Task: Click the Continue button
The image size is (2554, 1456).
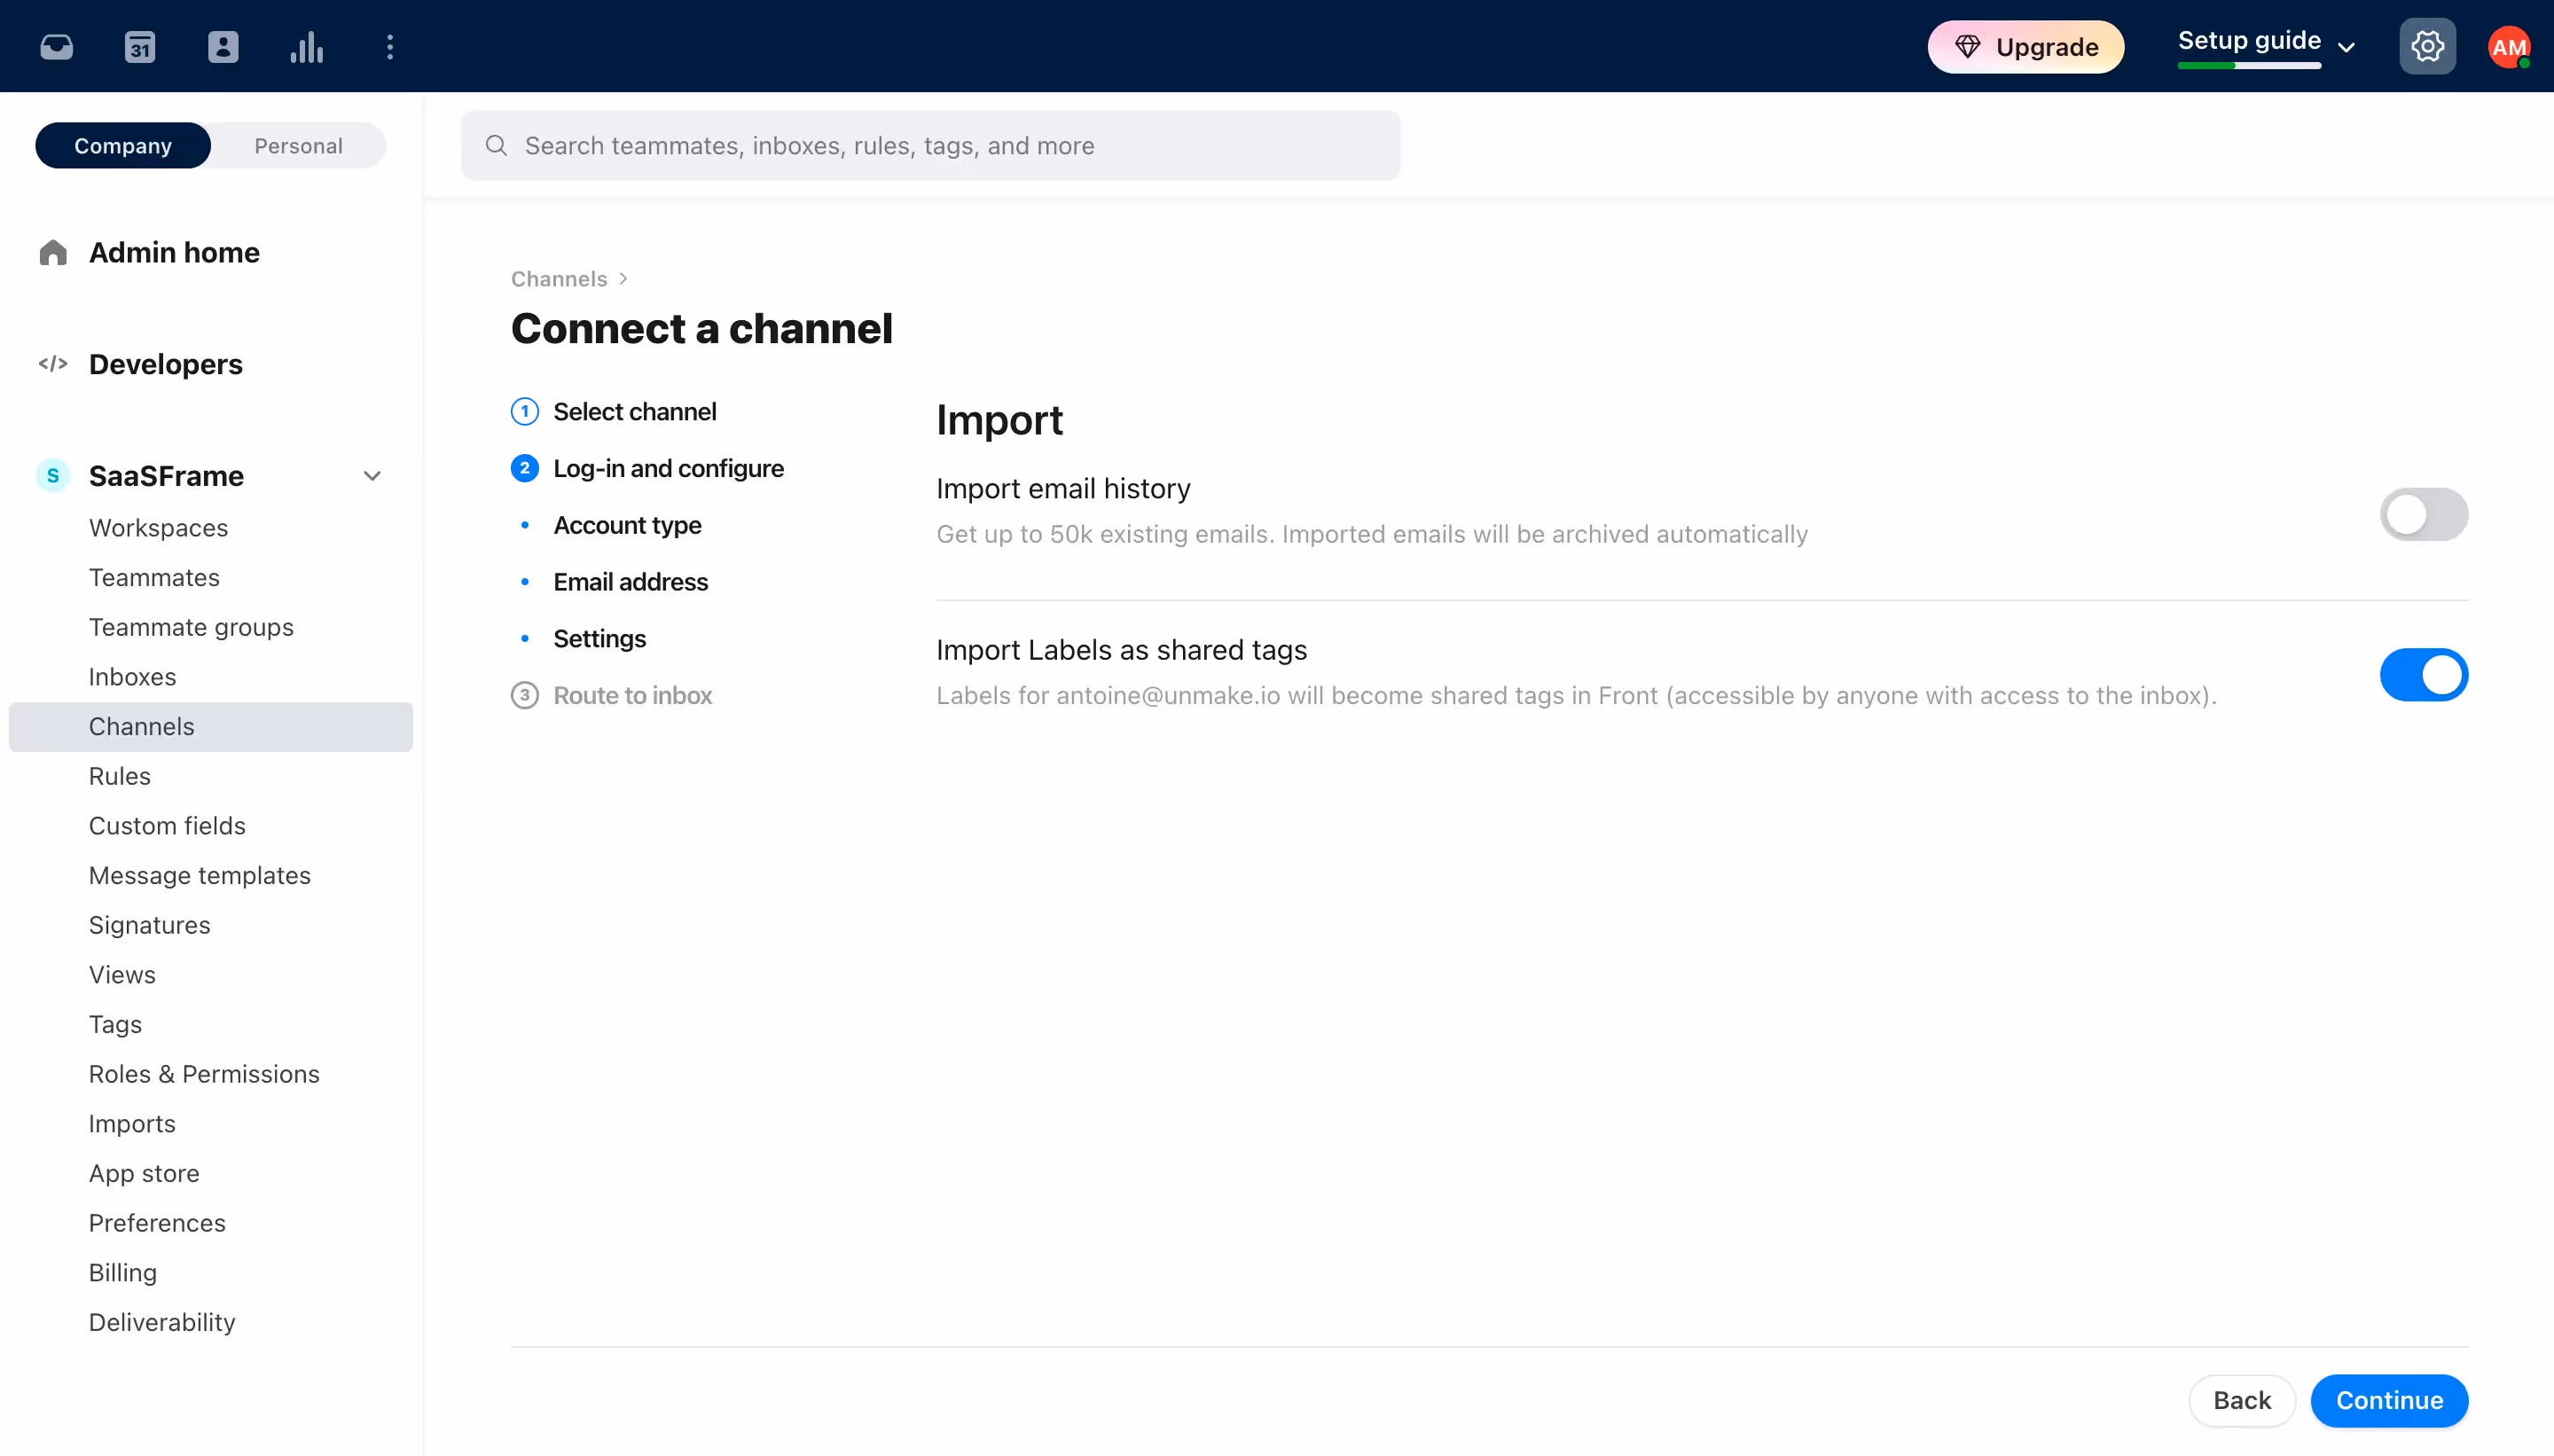Action: coord(2388,1400)
